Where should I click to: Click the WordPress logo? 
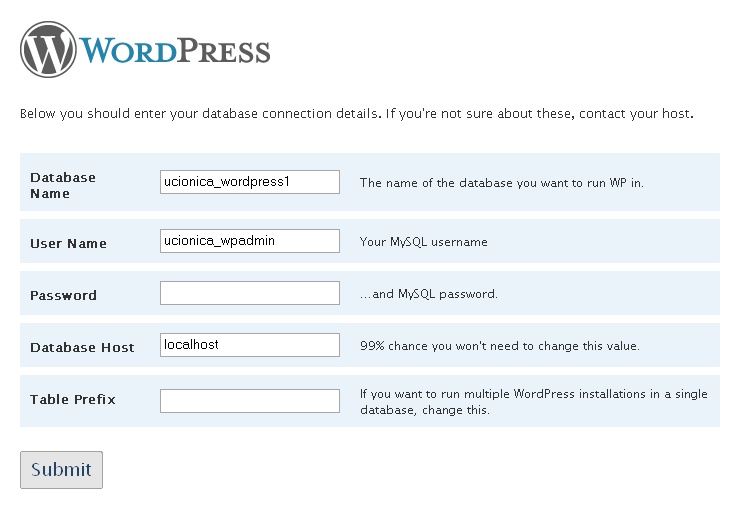tap(145, 50)
